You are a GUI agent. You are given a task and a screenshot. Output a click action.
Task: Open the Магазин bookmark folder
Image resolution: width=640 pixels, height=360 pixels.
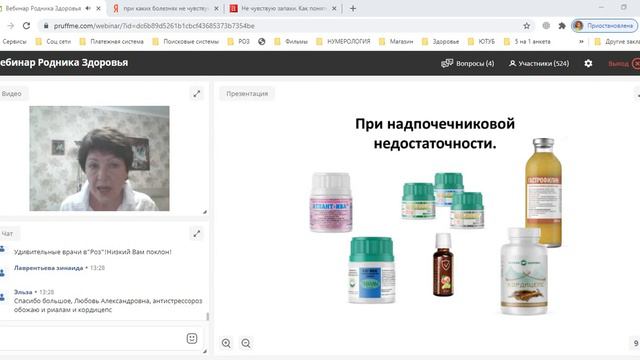[396, 42]
